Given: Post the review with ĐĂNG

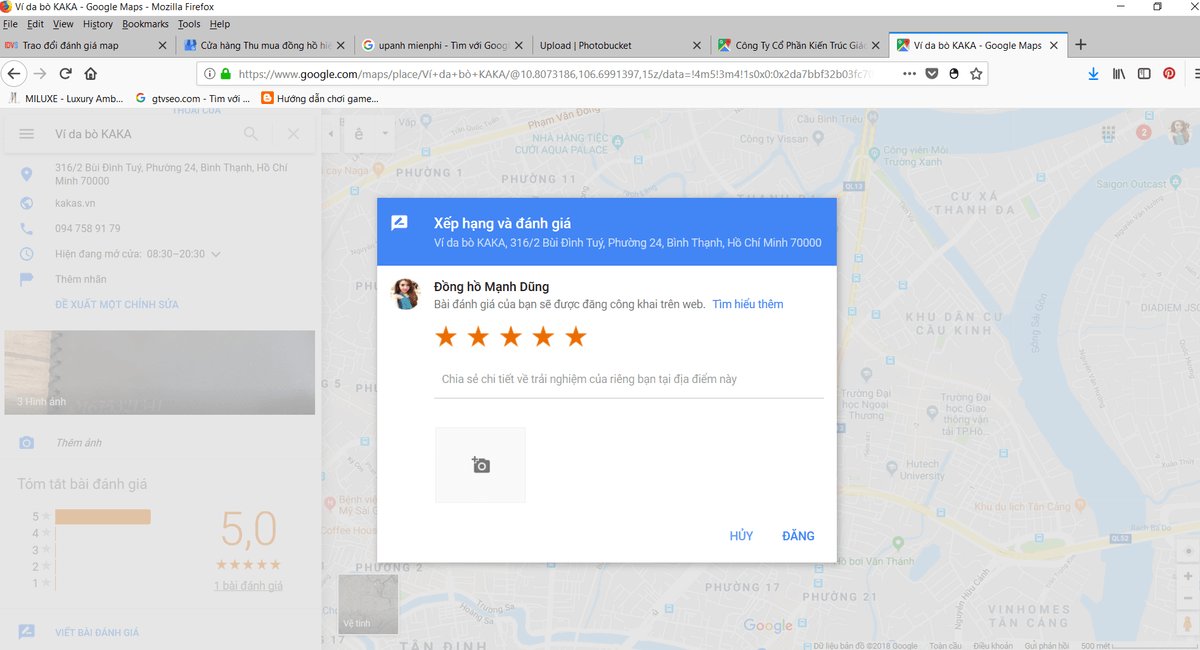Looking at the screenshot, I should [798, 536].
